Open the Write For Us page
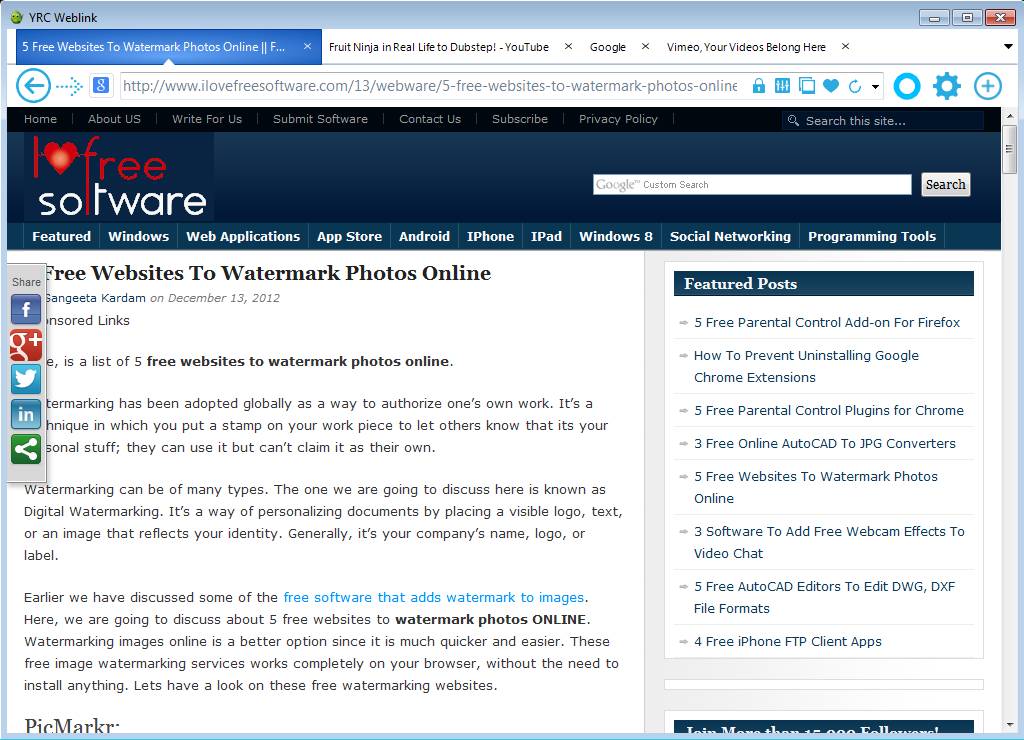This screenshot has width=1024, height=740. tap(207, 119)
